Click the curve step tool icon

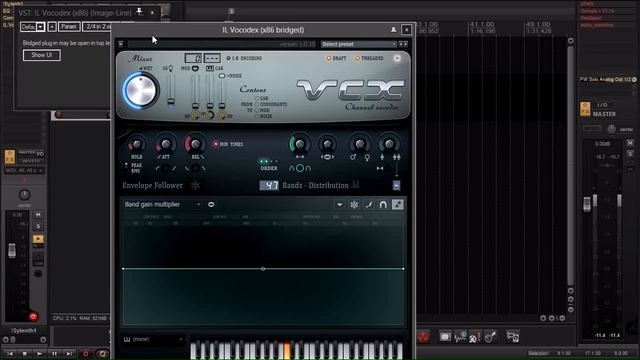tap(369, 204)
